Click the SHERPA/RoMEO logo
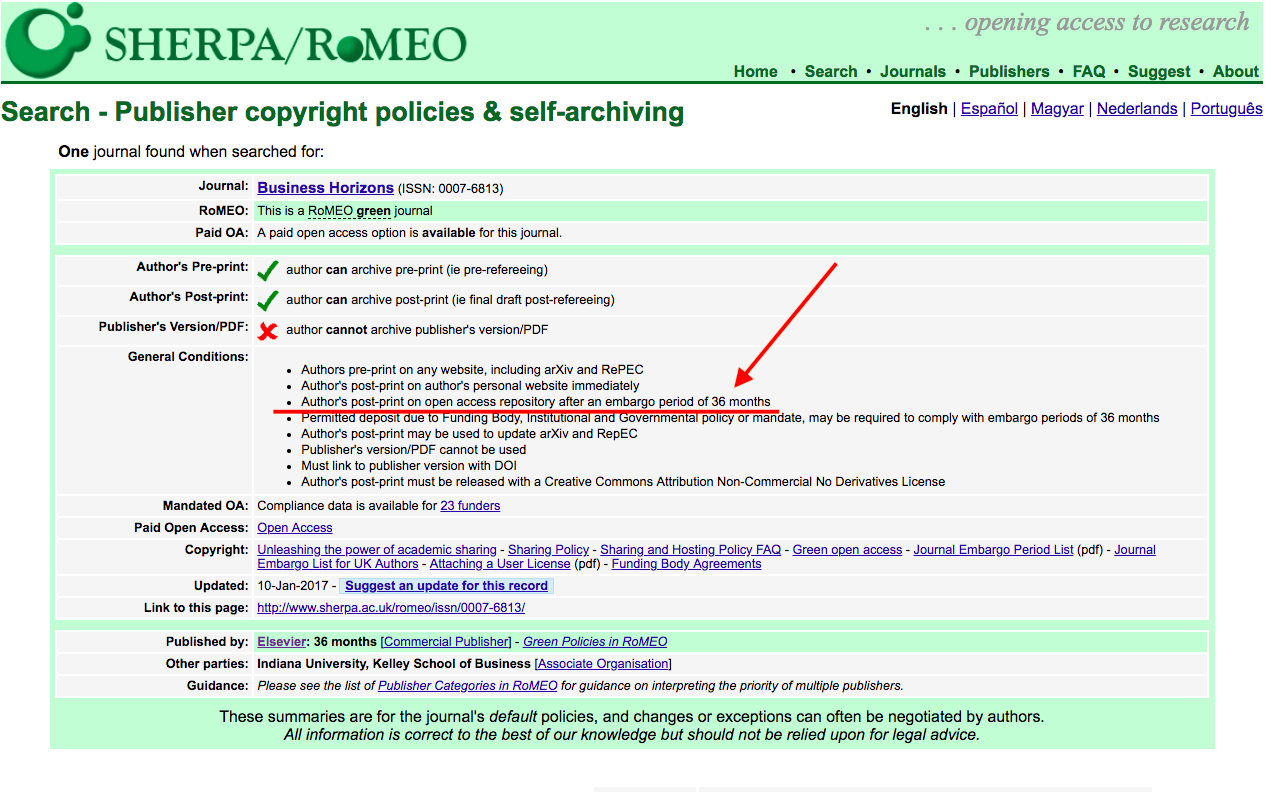This screenshot has height=792, width=1272. point(236,42)
